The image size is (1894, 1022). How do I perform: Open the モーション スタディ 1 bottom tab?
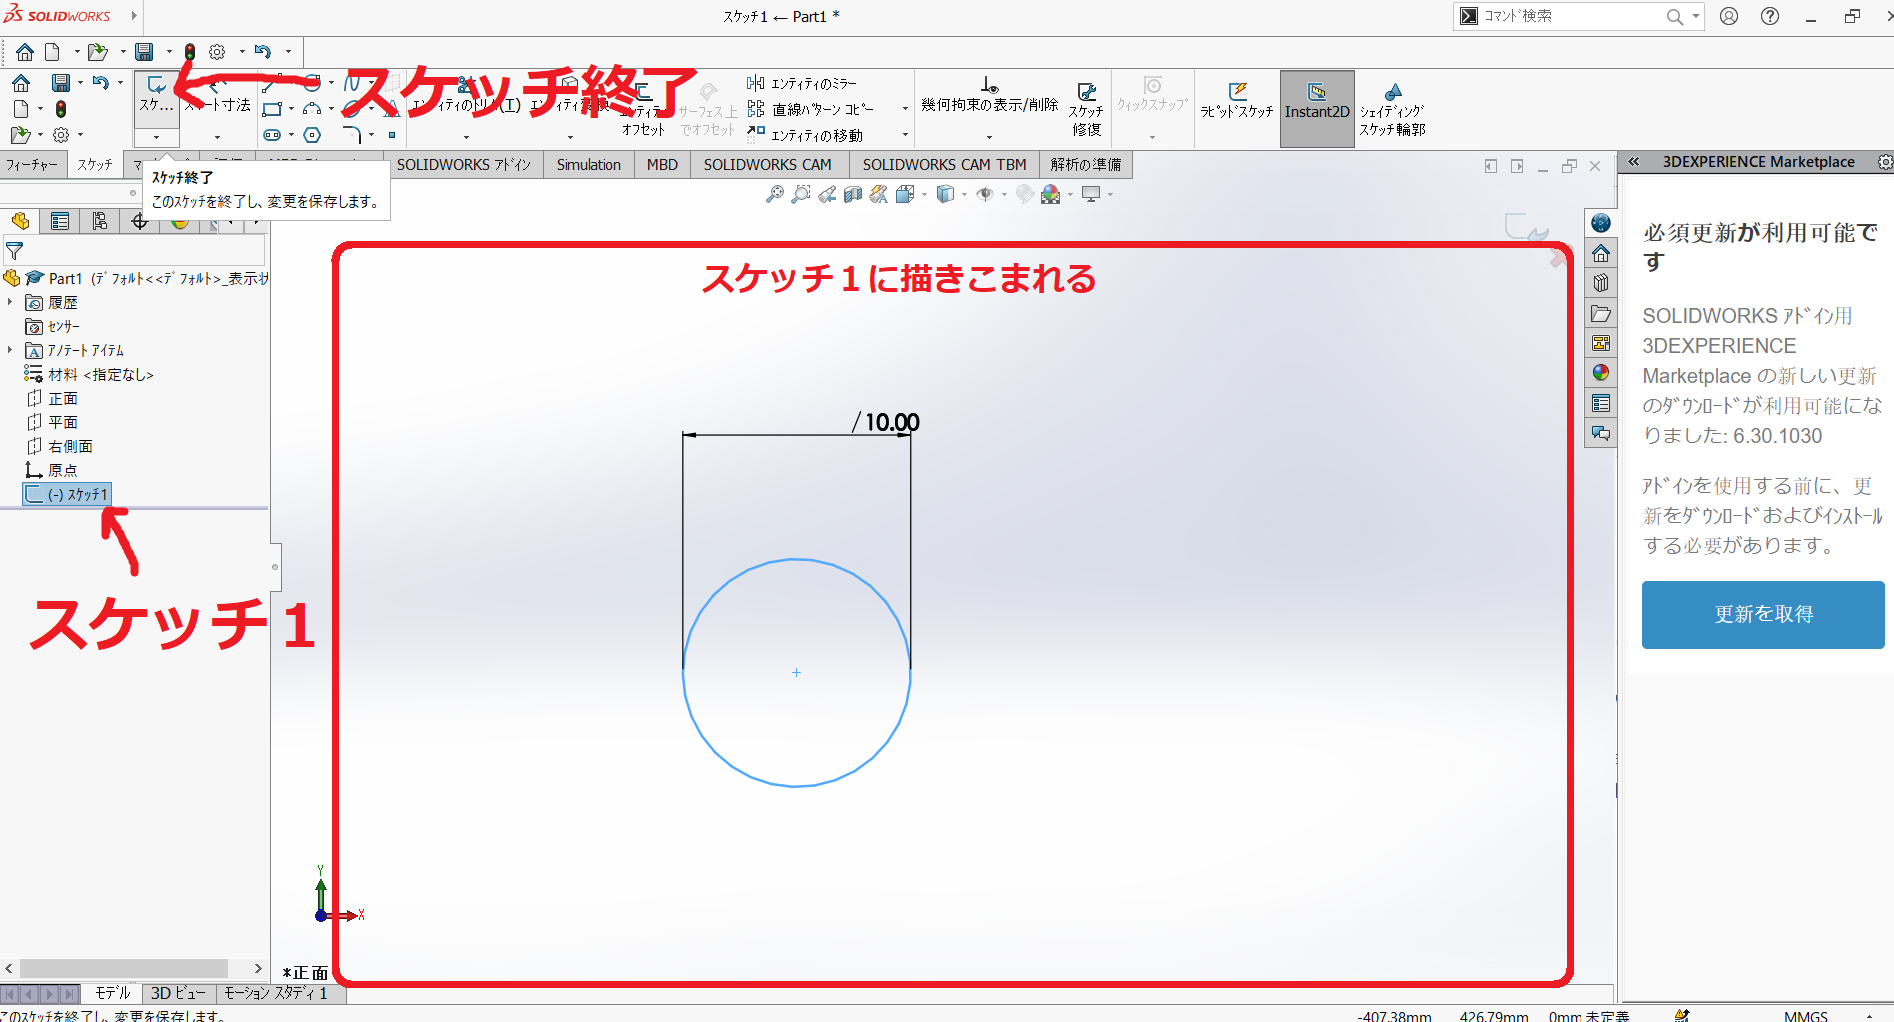pos(276,993)
